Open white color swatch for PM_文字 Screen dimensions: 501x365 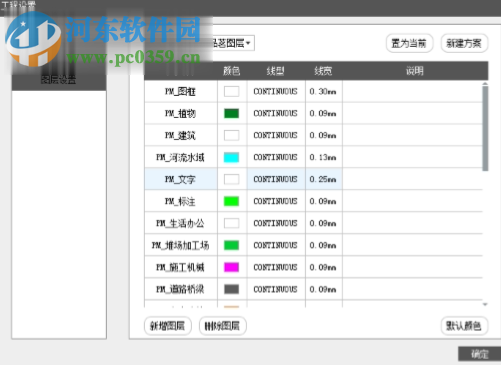point(232,179)
